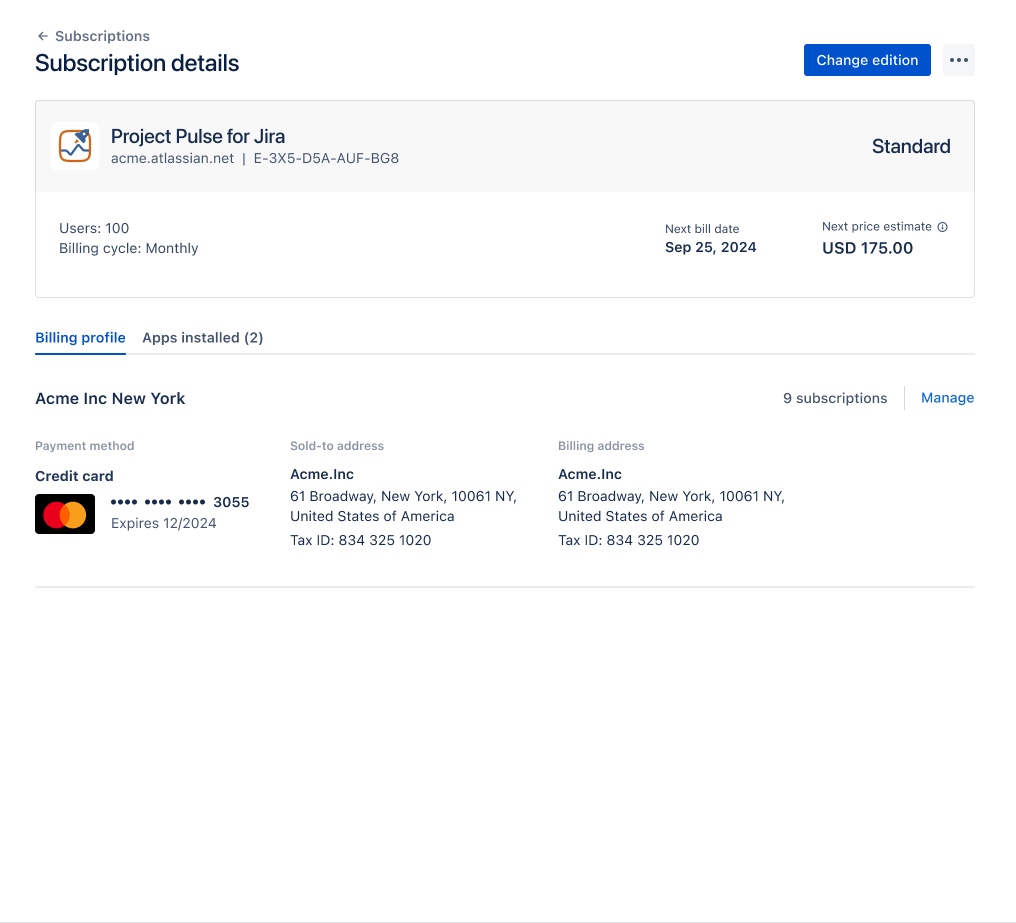Click Acme.Inc under Sold-to address
Viewport: 1016px width, 923px height.
322,474
